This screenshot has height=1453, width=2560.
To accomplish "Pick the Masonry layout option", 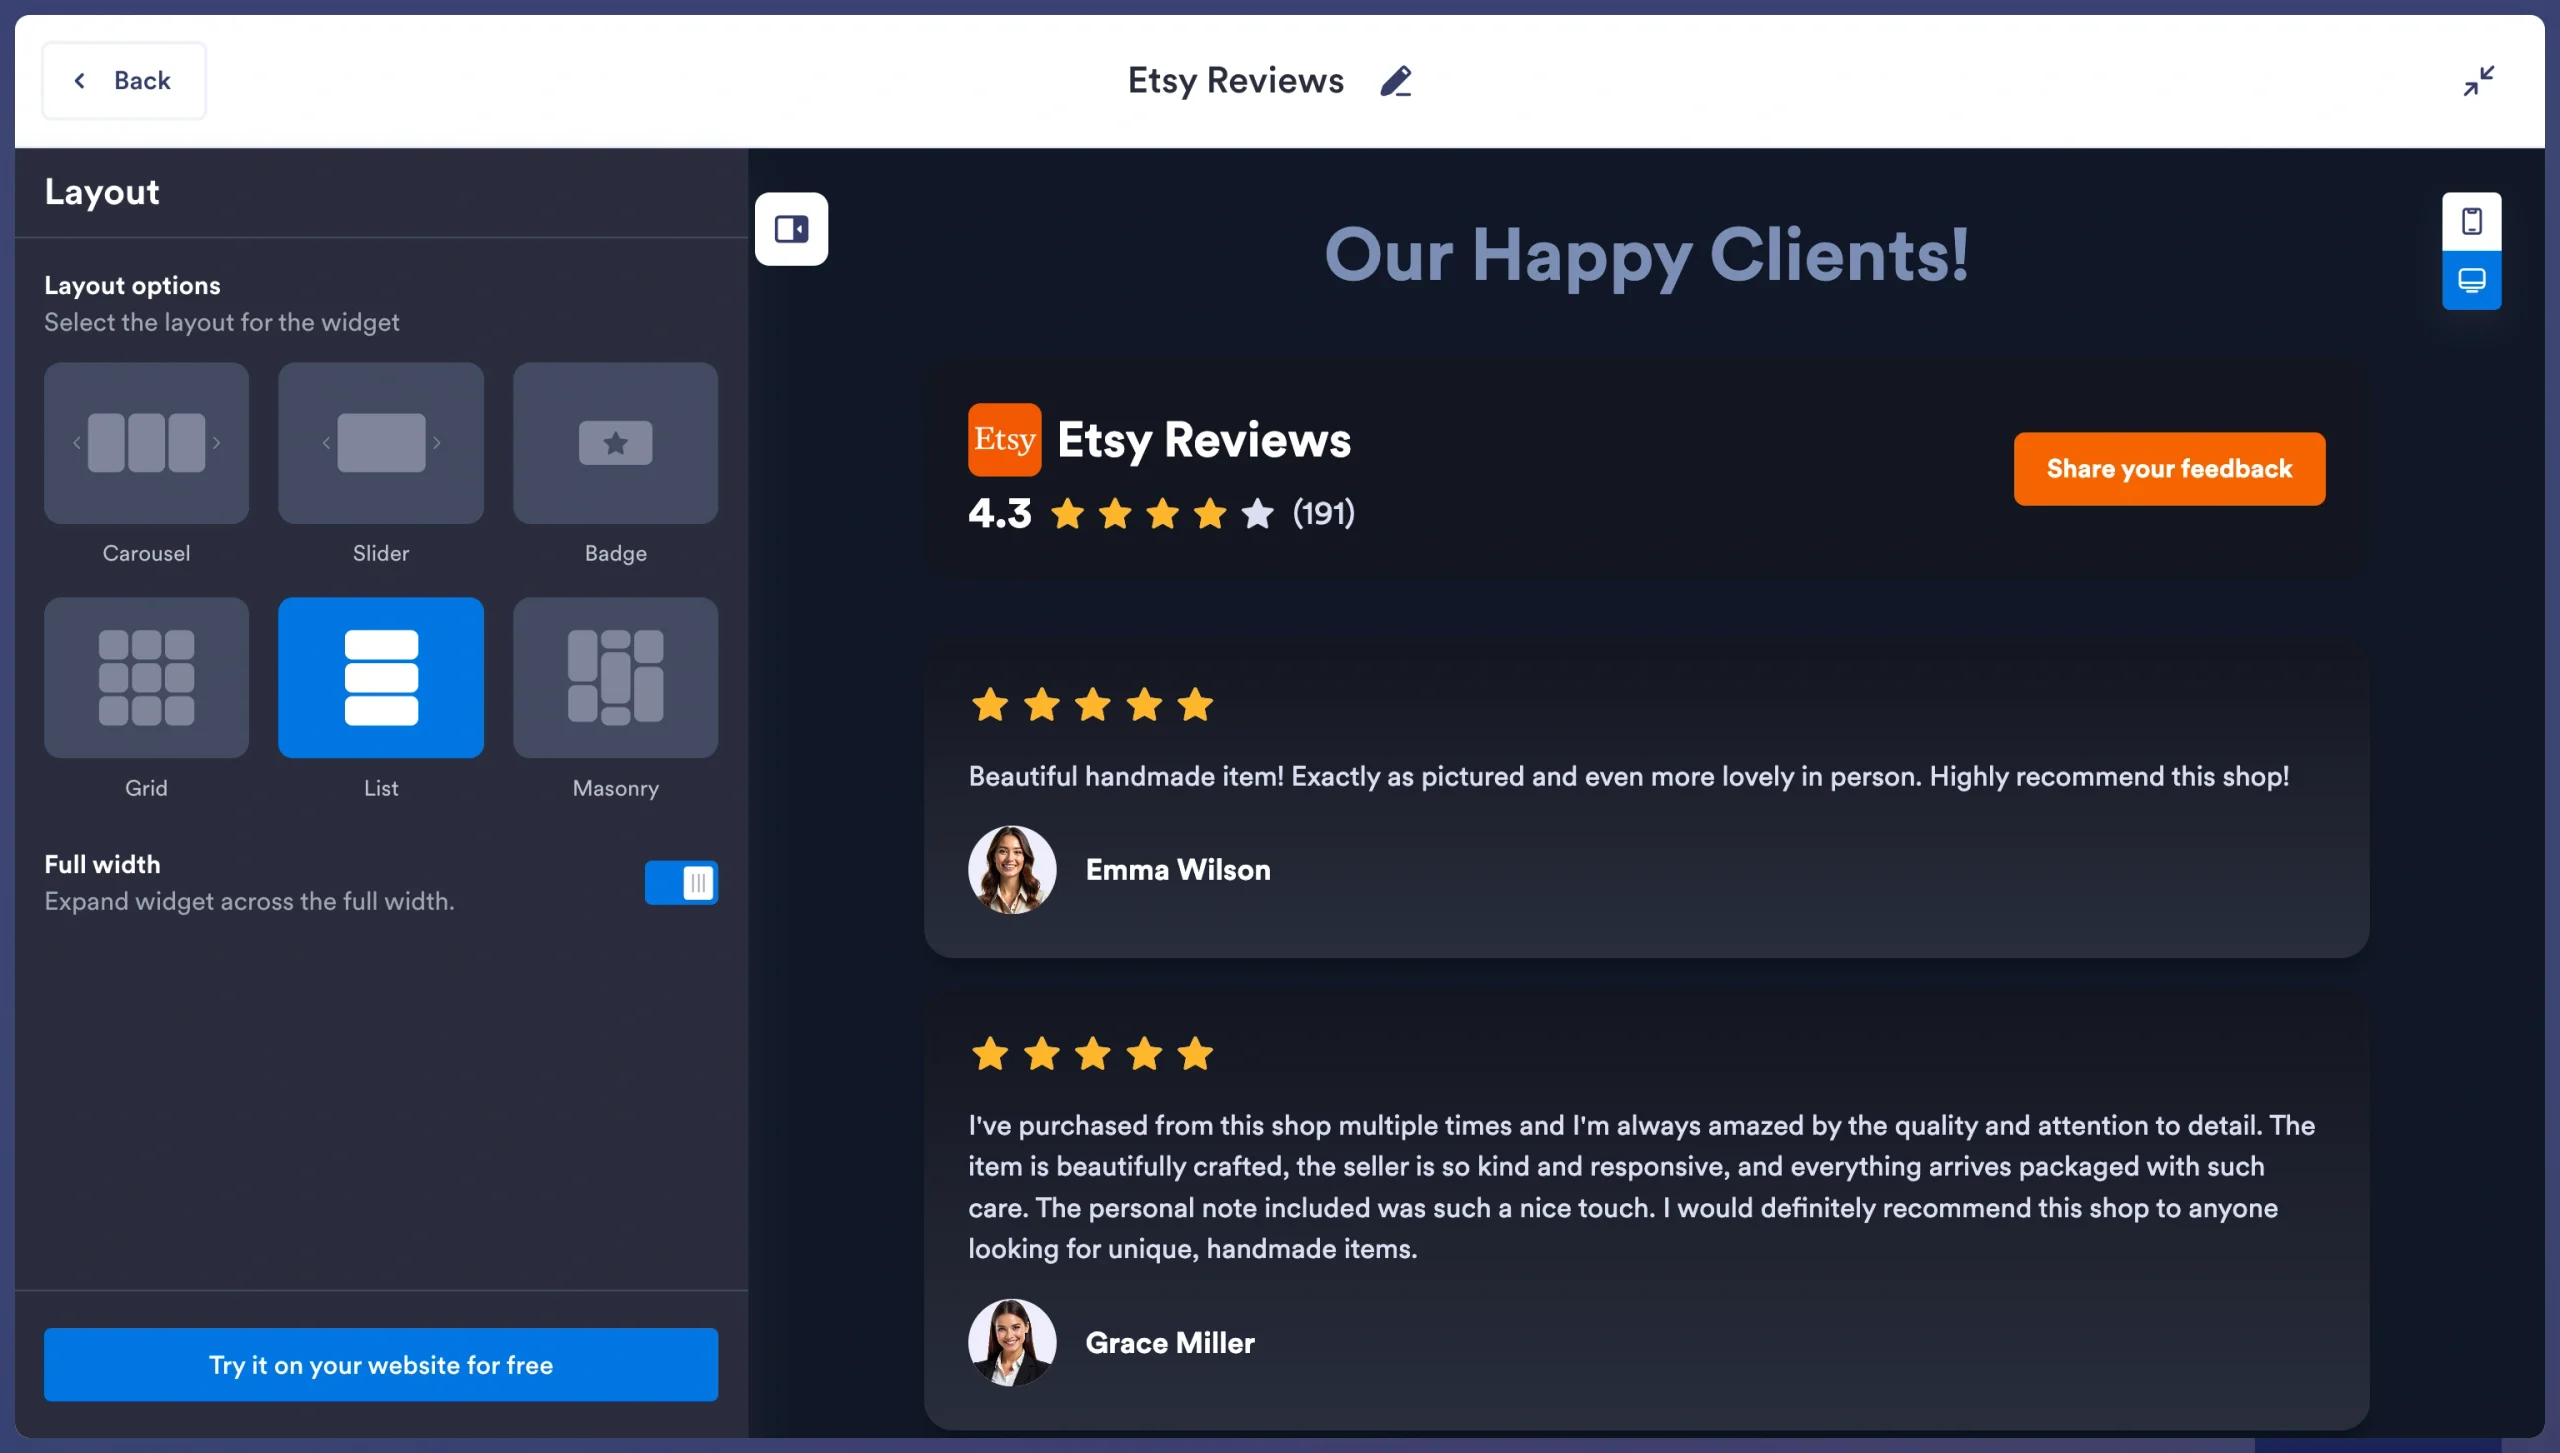I will click(615, 677).
